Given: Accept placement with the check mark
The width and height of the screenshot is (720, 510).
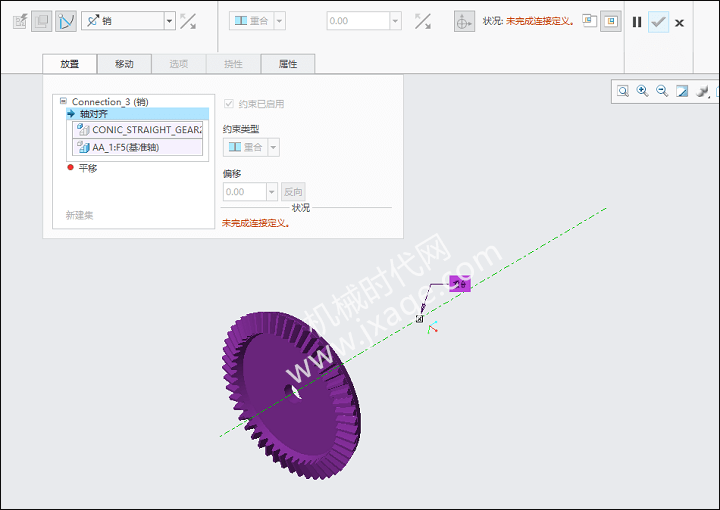Looking at the screenshot, I should pos(658,22).
